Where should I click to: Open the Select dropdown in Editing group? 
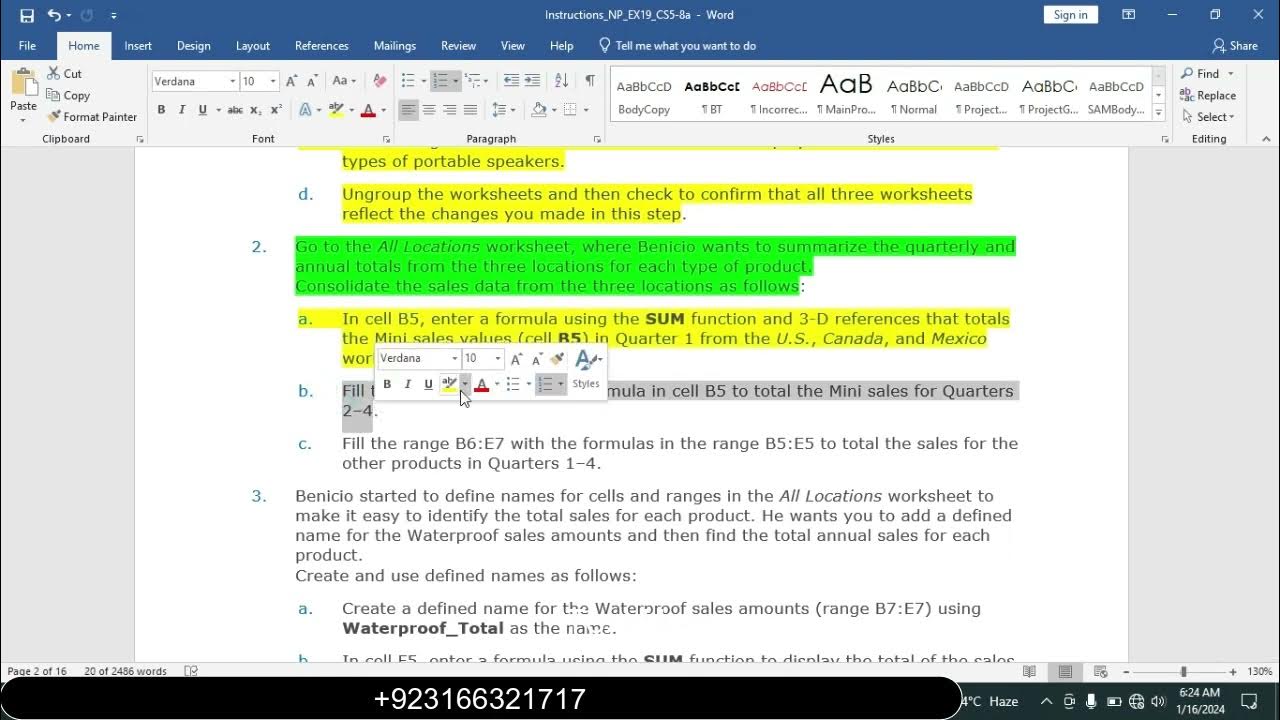[1208, 117]
